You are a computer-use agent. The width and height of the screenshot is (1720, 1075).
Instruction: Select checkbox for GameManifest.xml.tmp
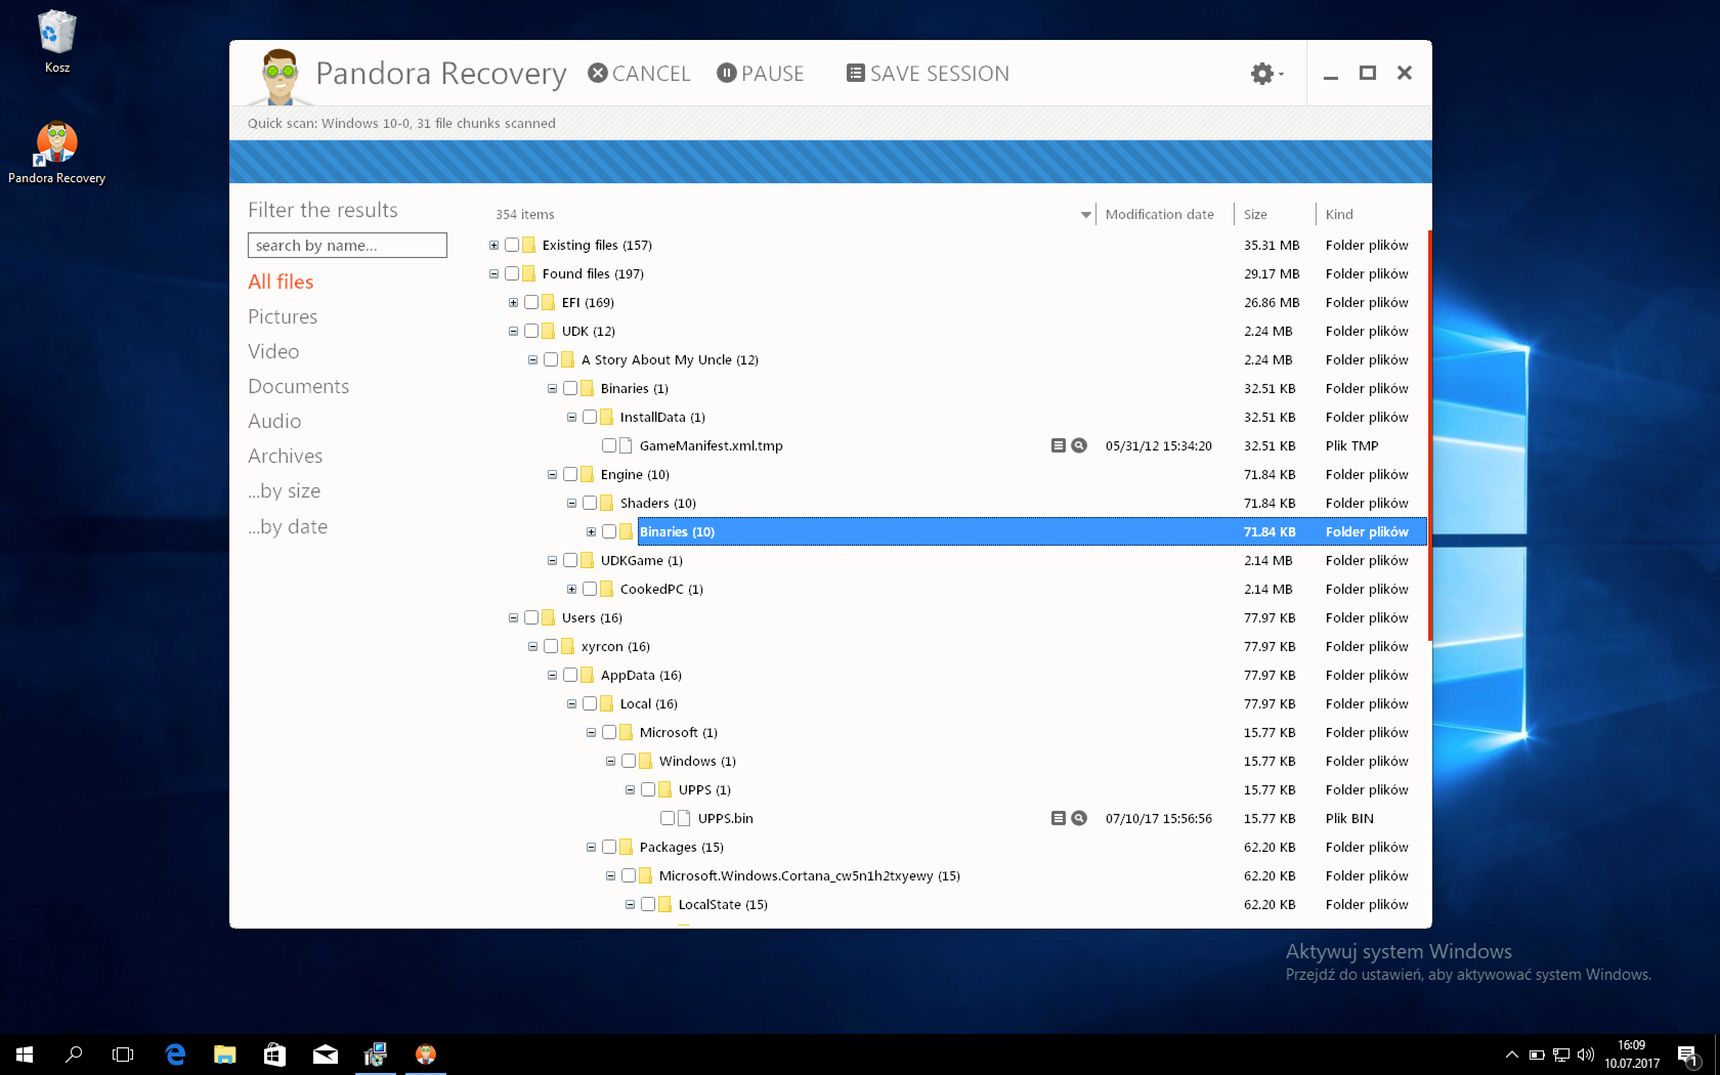609,446
